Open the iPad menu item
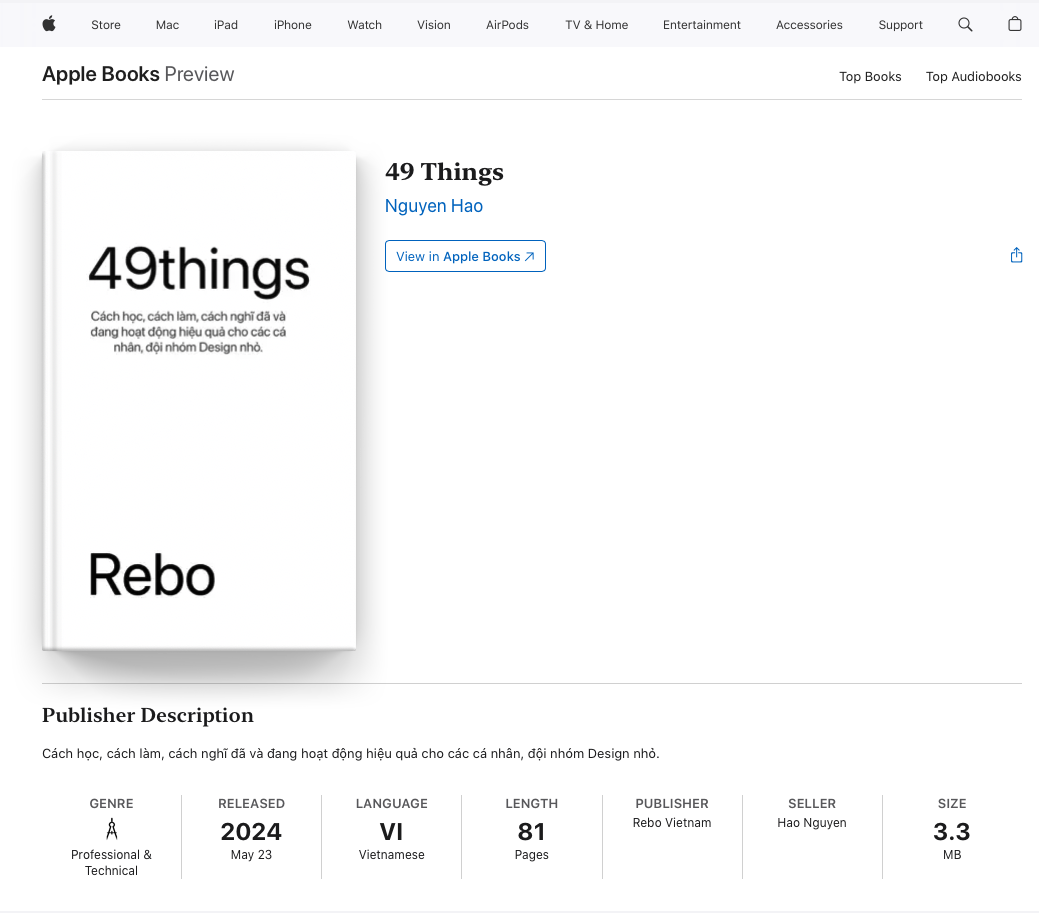 225,25
